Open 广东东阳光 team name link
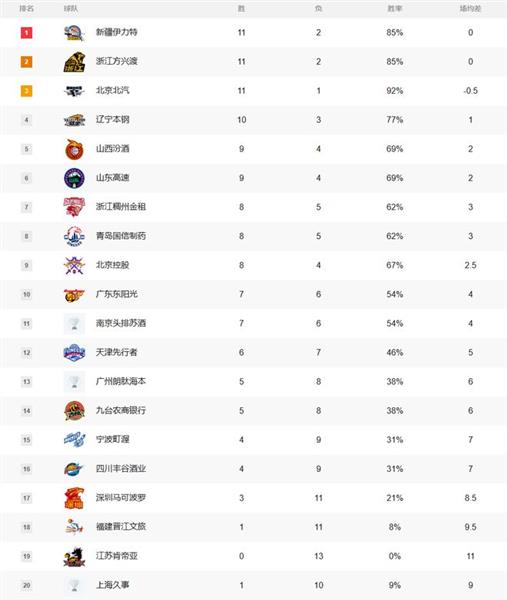The width and height of the screenshot is (507, 600). click(x=117, y=294)
